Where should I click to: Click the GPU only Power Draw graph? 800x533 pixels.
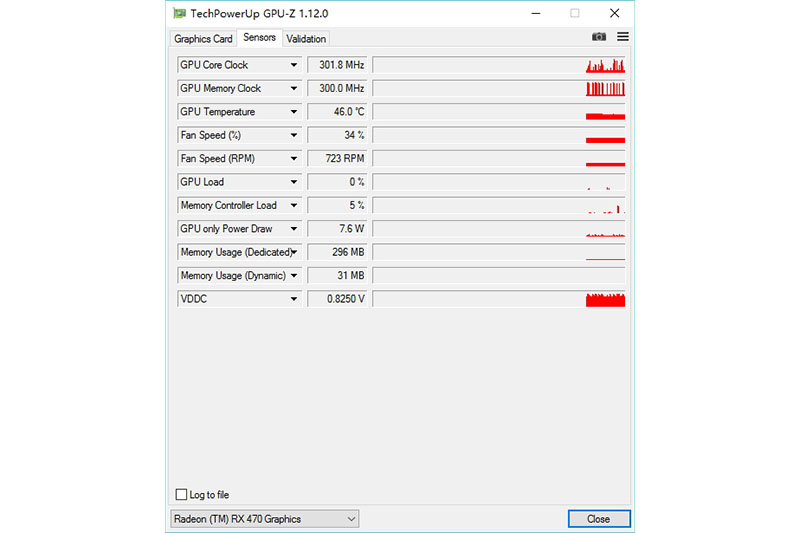click(x=499, y=229)
